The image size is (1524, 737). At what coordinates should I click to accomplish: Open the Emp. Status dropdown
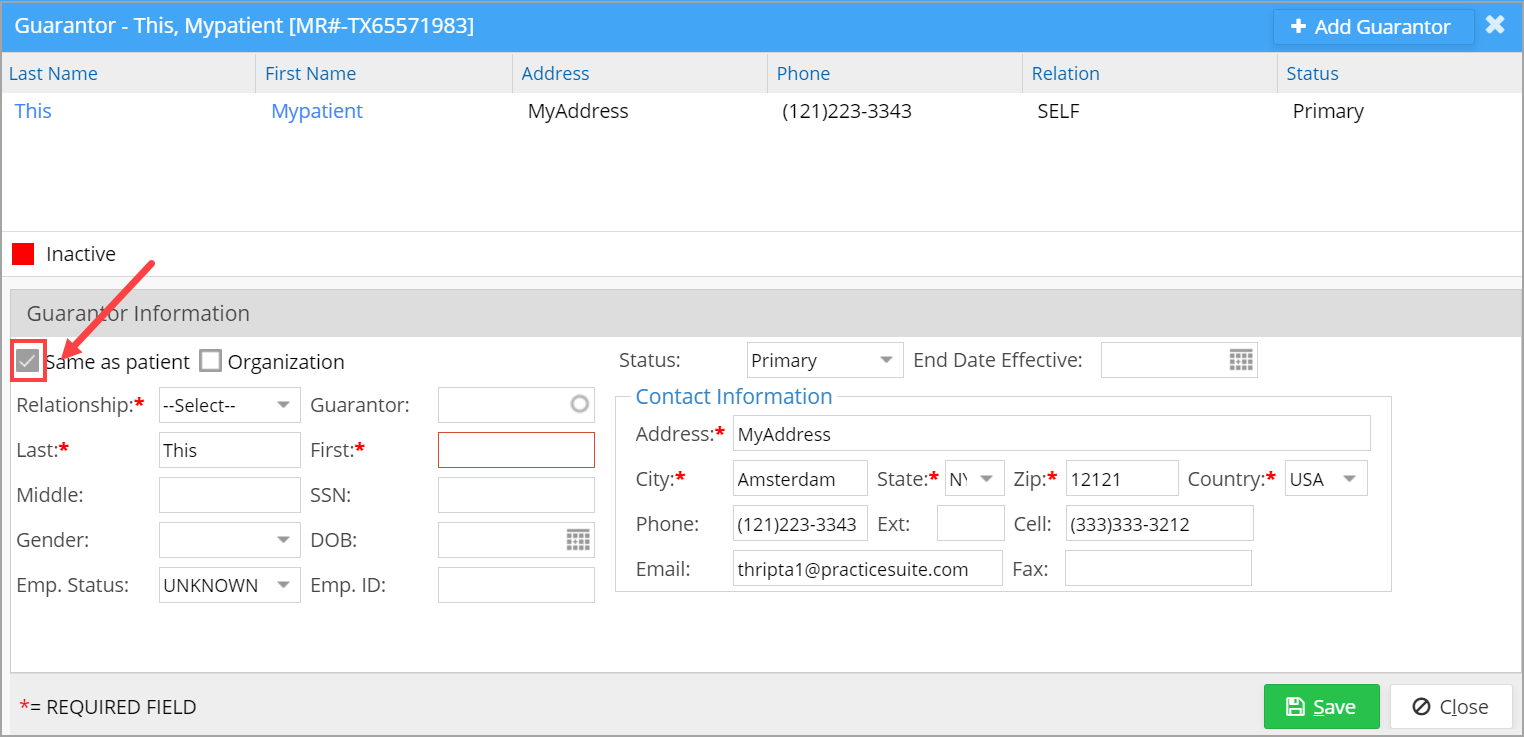[x=229, y=585]
